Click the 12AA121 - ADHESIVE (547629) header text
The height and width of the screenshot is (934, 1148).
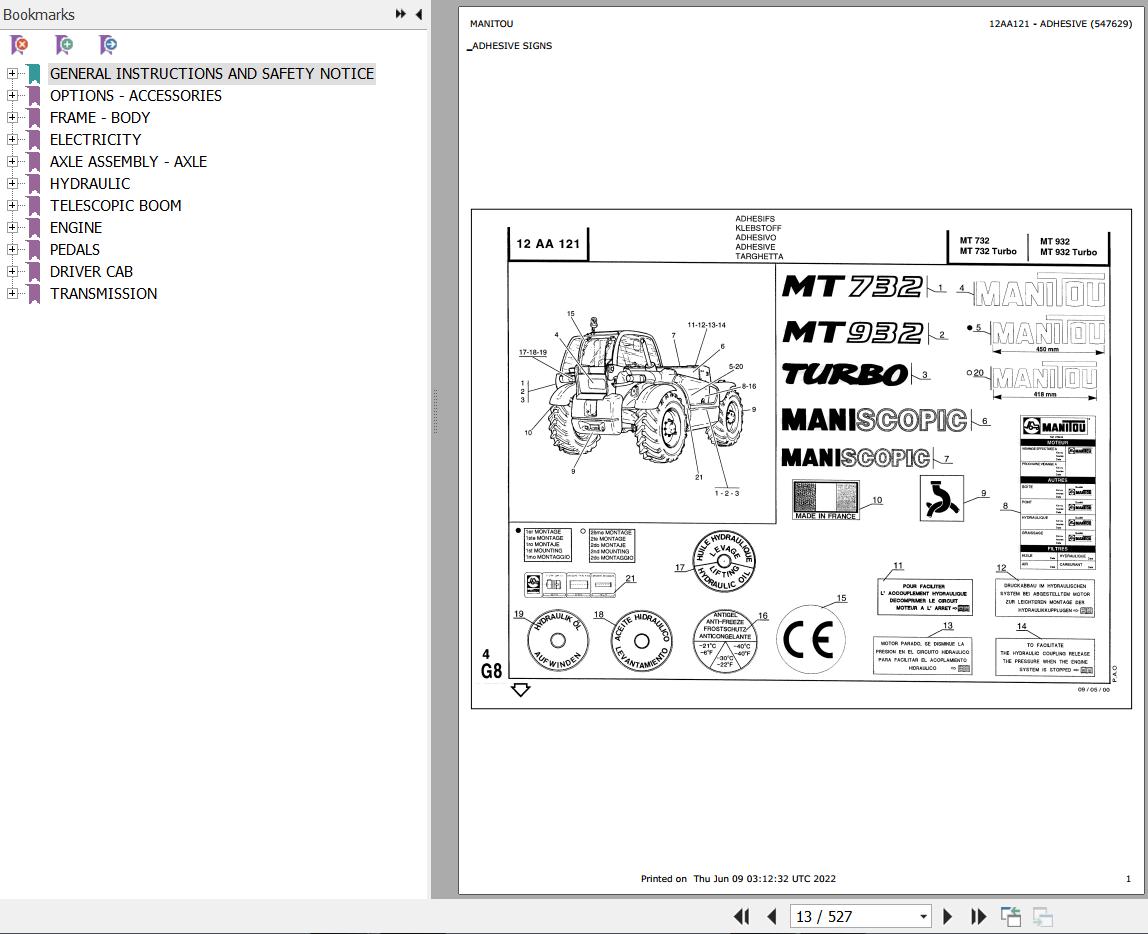coord(1060,23)
